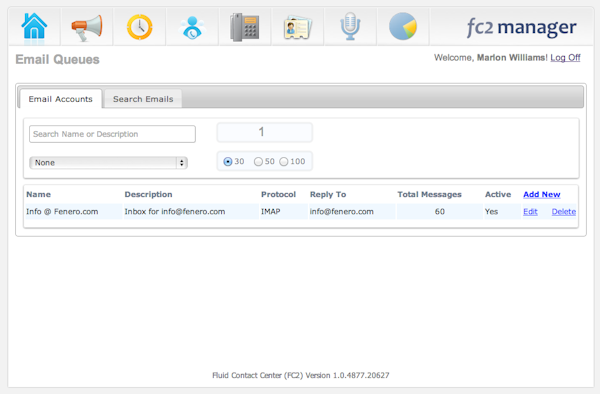Viewport: 600px width, 394px height.
Task: Click the Protocol column header
Action: point(279,194)
